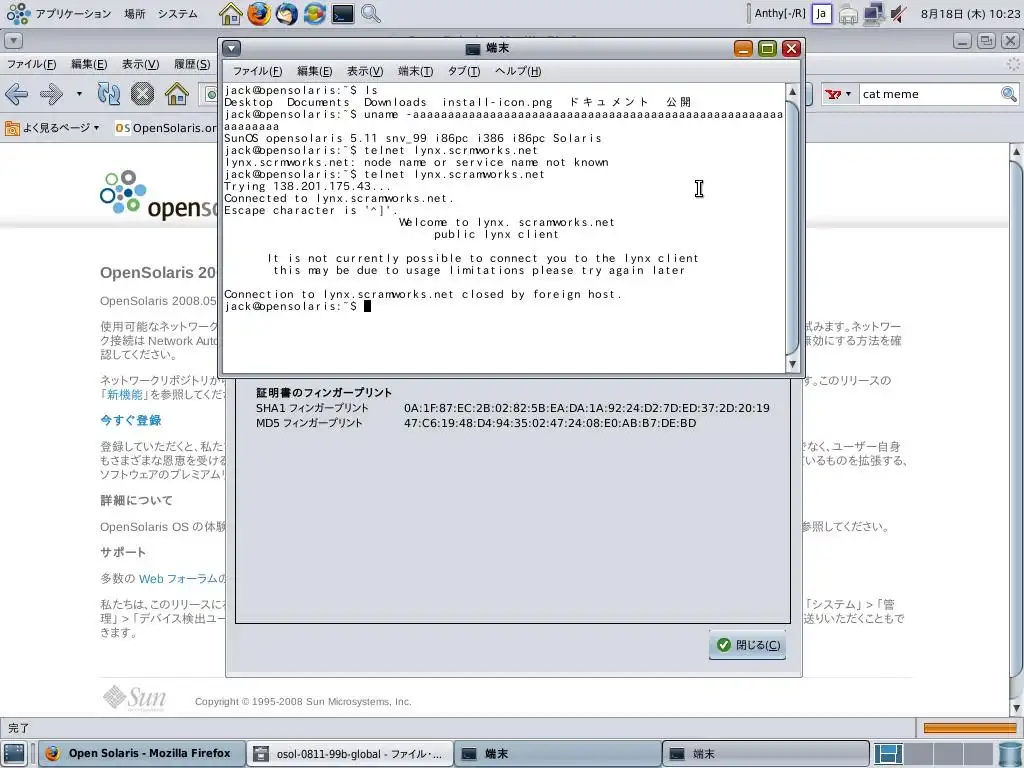Open terminal ファイル(F) menu
The width and height of the screenshot is (1024, 768).
point(257,71)
